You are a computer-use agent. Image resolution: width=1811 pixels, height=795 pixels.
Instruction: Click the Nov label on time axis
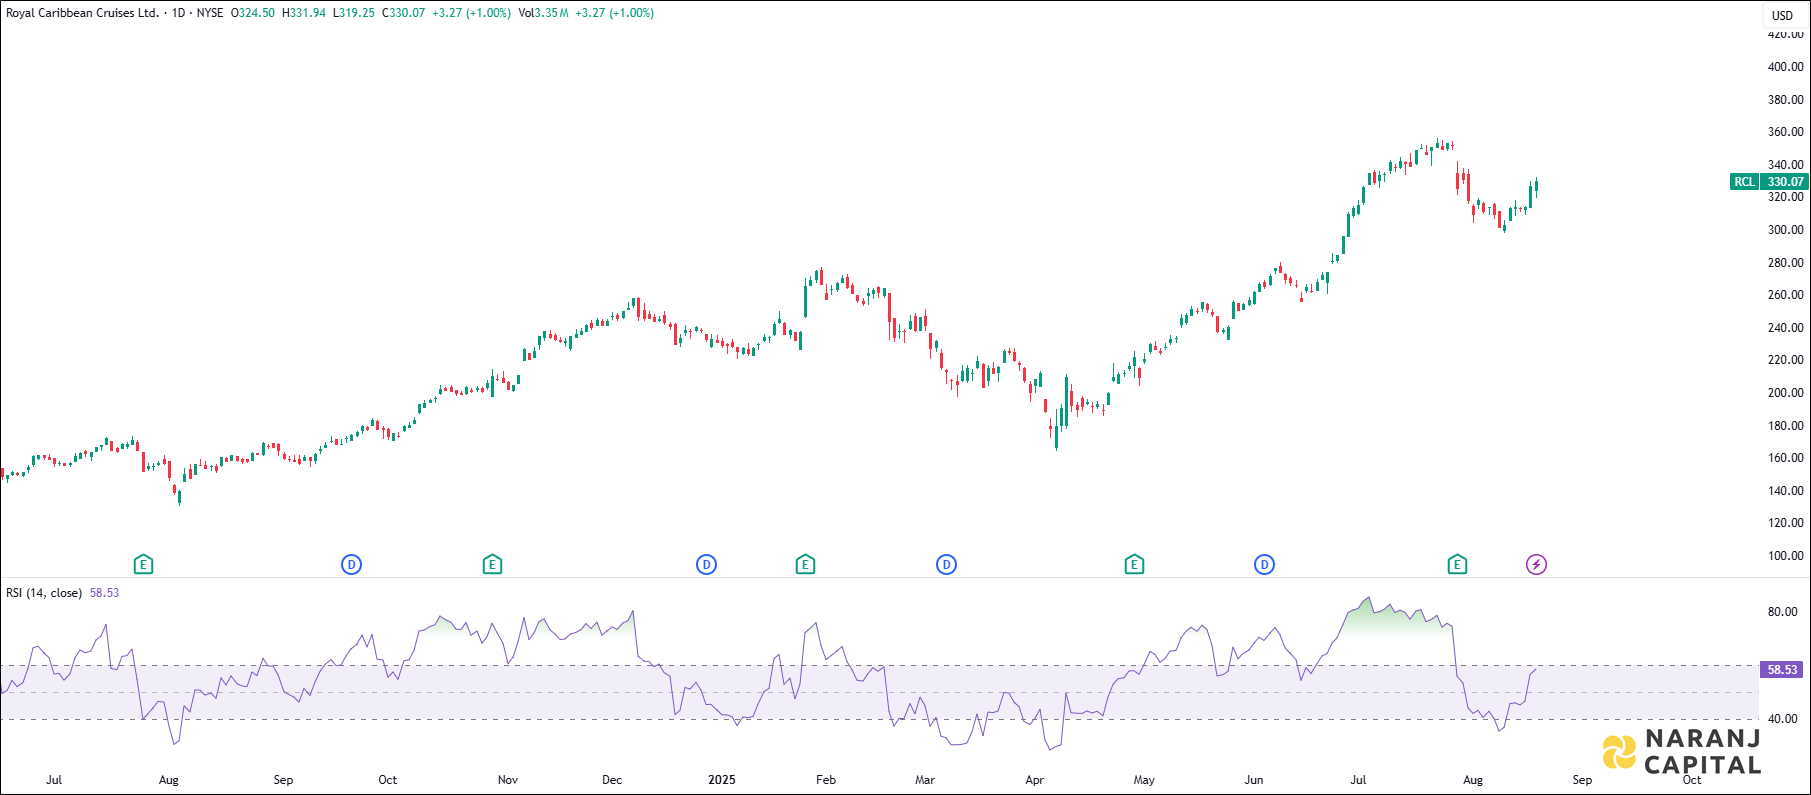click(x=508, y=780)
